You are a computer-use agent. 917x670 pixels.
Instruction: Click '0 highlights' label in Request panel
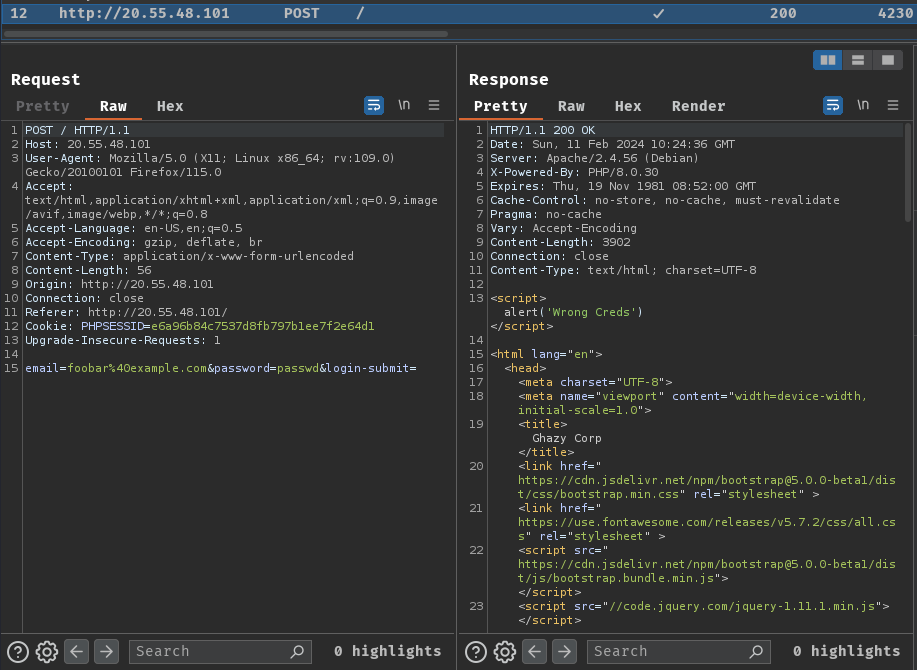coord(388,651)
